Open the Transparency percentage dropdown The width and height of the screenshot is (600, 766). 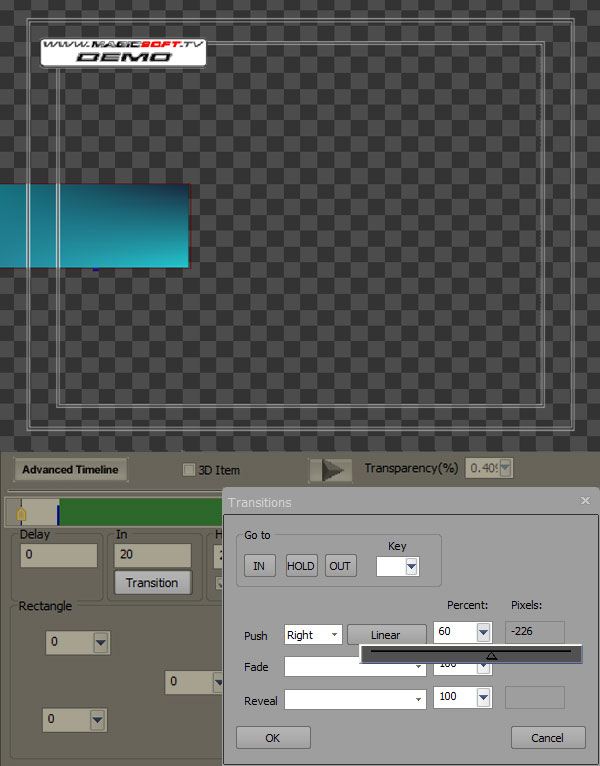pos(506,468)
